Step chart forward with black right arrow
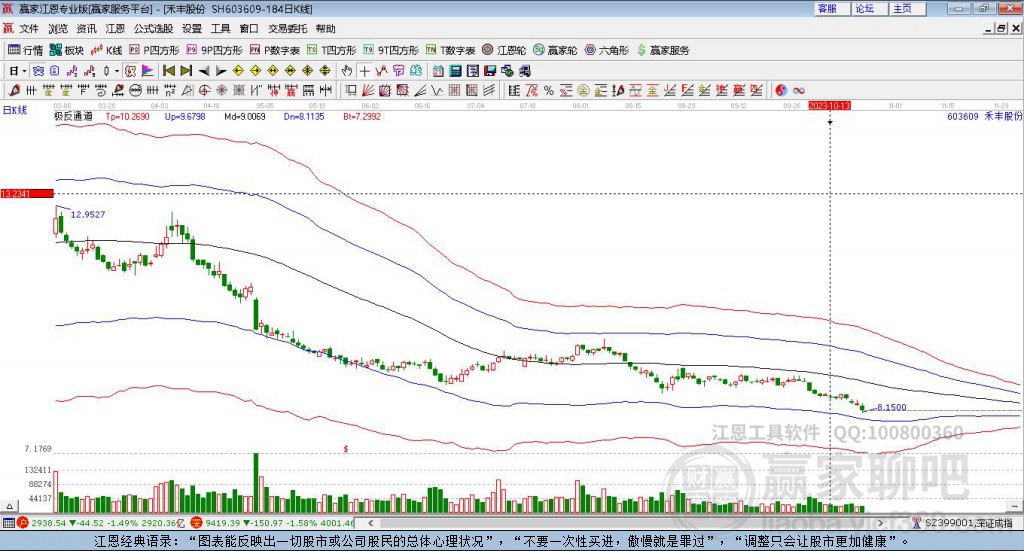 point(221,71)
